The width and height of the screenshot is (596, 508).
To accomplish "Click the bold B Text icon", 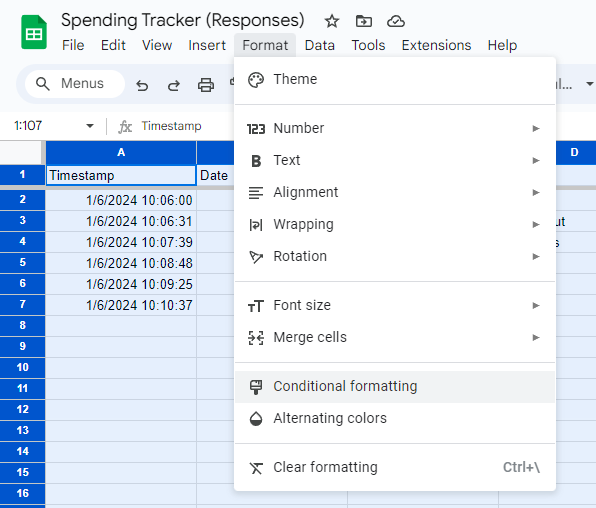I will 256,161.
